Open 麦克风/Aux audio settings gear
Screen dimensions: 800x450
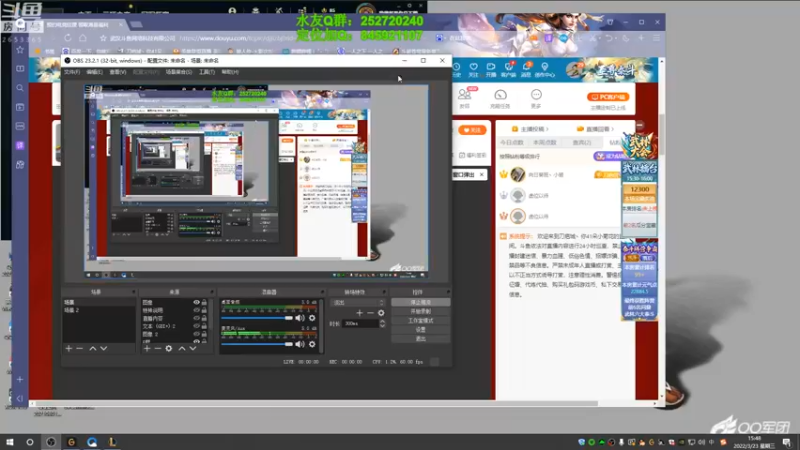(x=312, y=344)
